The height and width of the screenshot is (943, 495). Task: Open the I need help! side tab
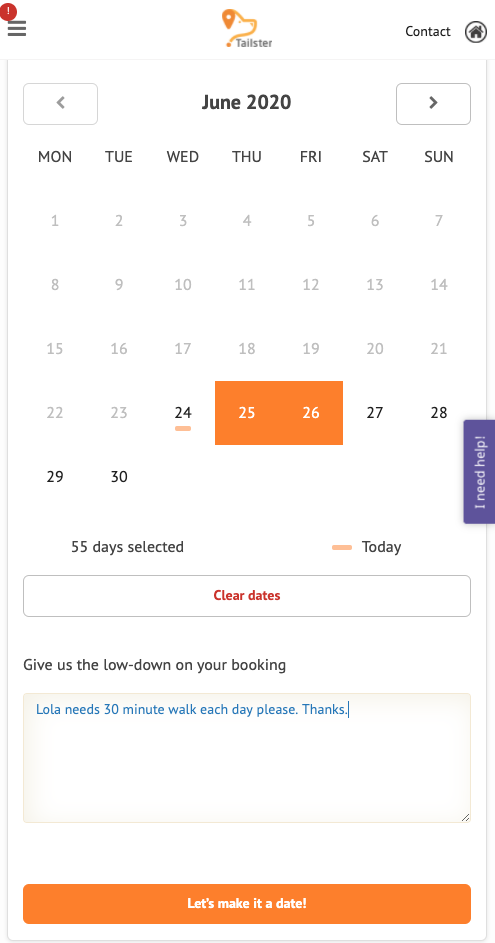click(x=479, y=472)
